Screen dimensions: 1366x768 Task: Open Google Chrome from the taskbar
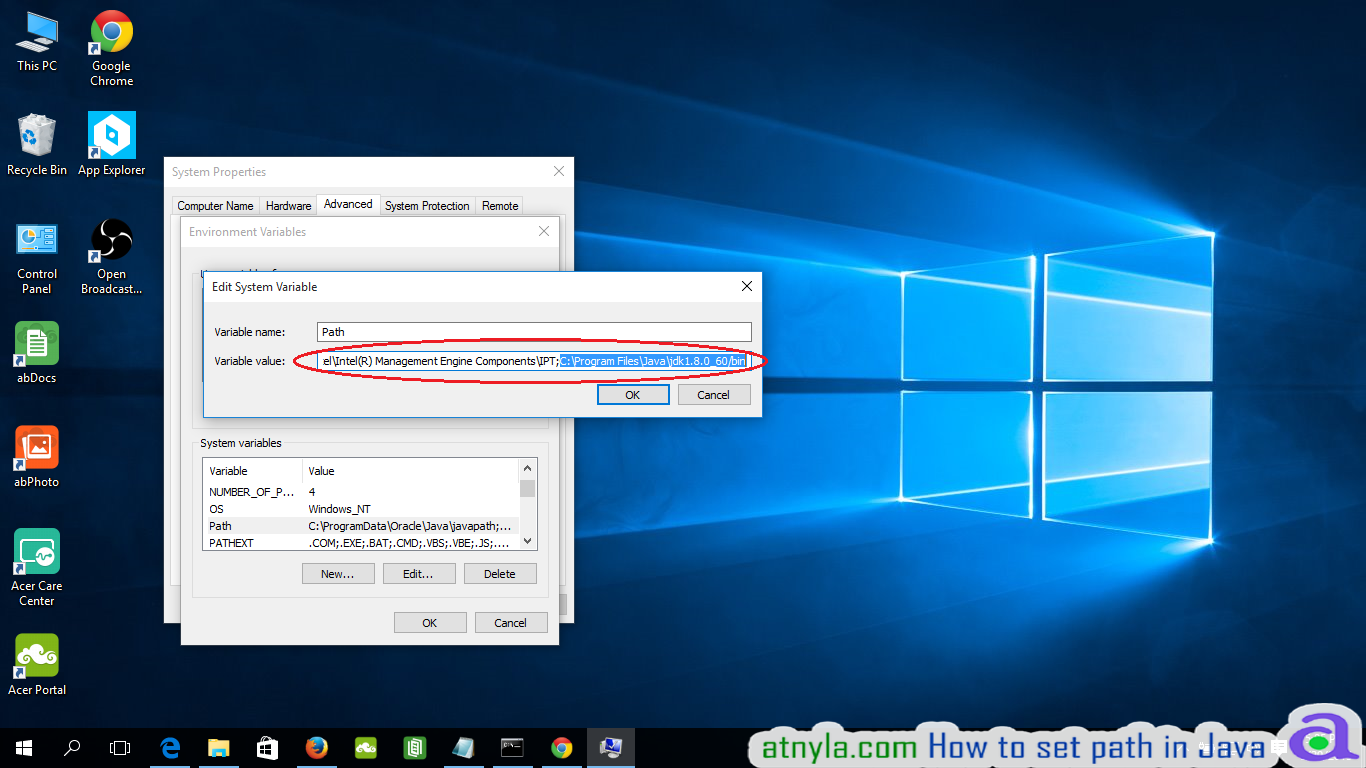(x=561, y=747)
